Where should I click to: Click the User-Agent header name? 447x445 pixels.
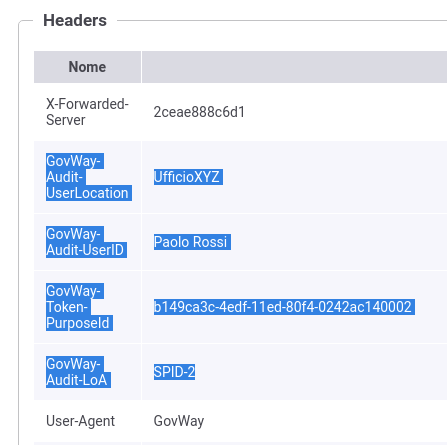(80, 421)
